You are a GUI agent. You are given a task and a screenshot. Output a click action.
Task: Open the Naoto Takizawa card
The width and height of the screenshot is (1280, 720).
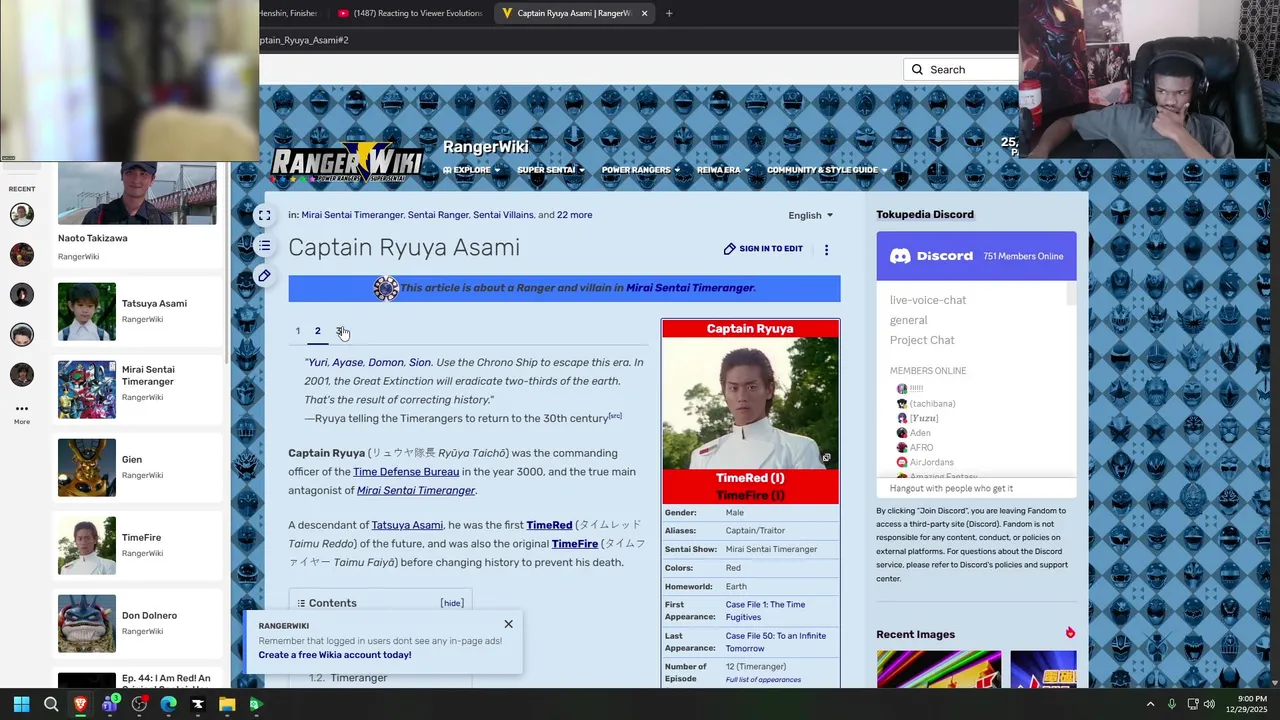click(x=137, y=214)
